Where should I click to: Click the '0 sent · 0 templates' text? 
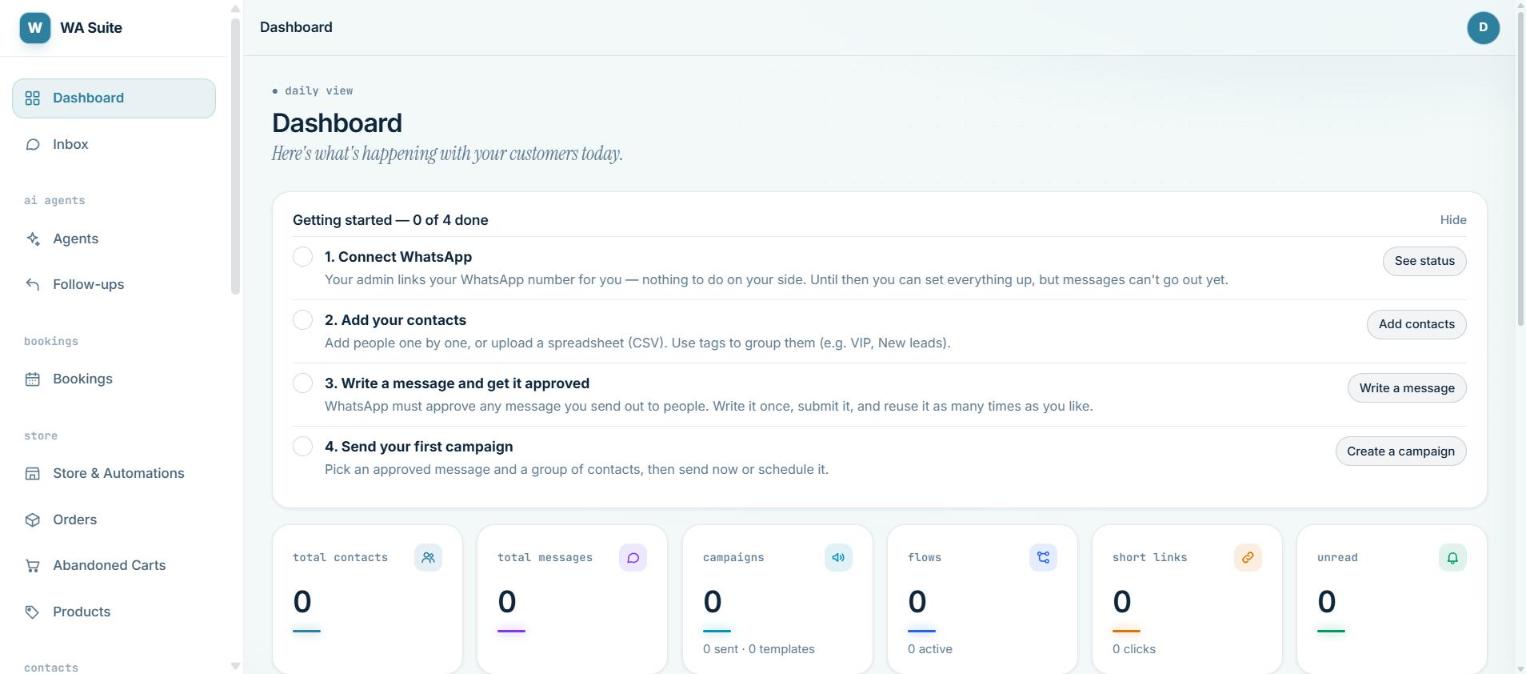758,649
